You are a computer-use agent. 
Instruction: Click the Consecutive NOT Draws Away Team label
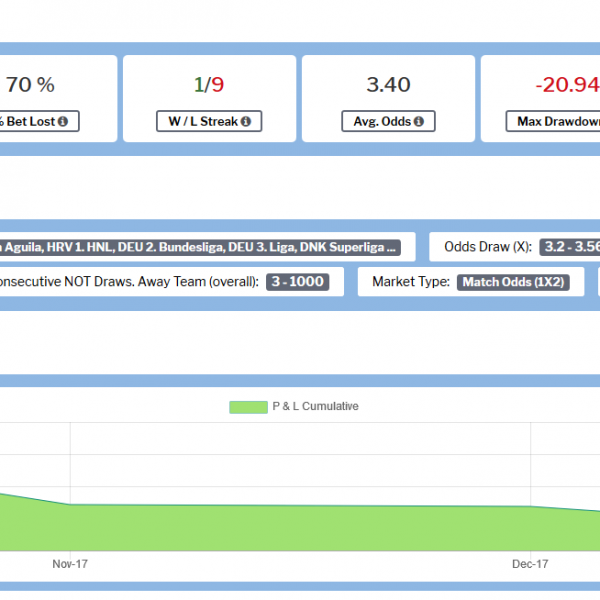coord(129,282)
